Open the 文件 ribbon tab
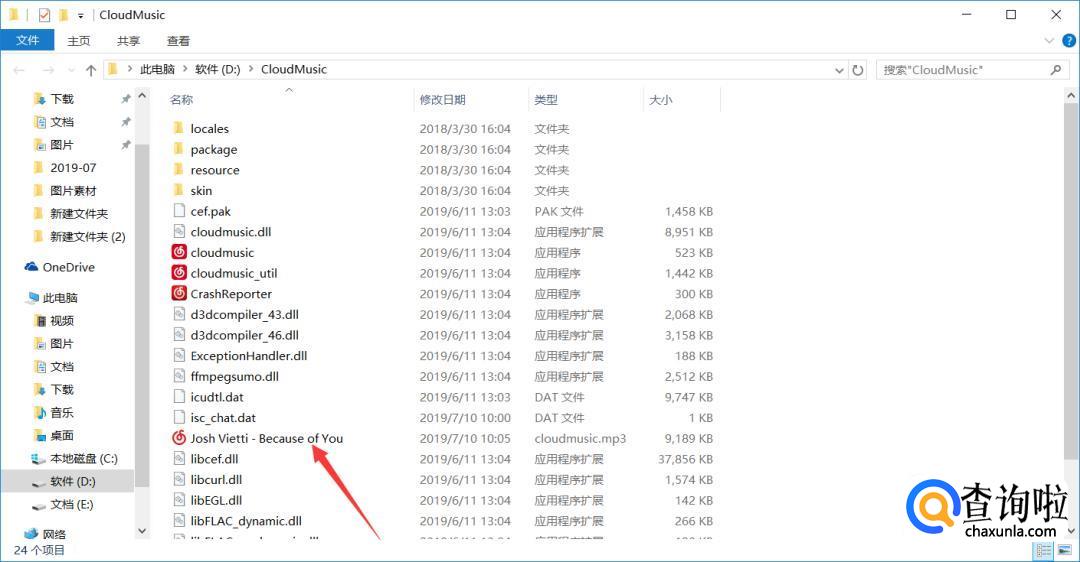The width and height of the screenshot is (1080, 562). point(27,41)
